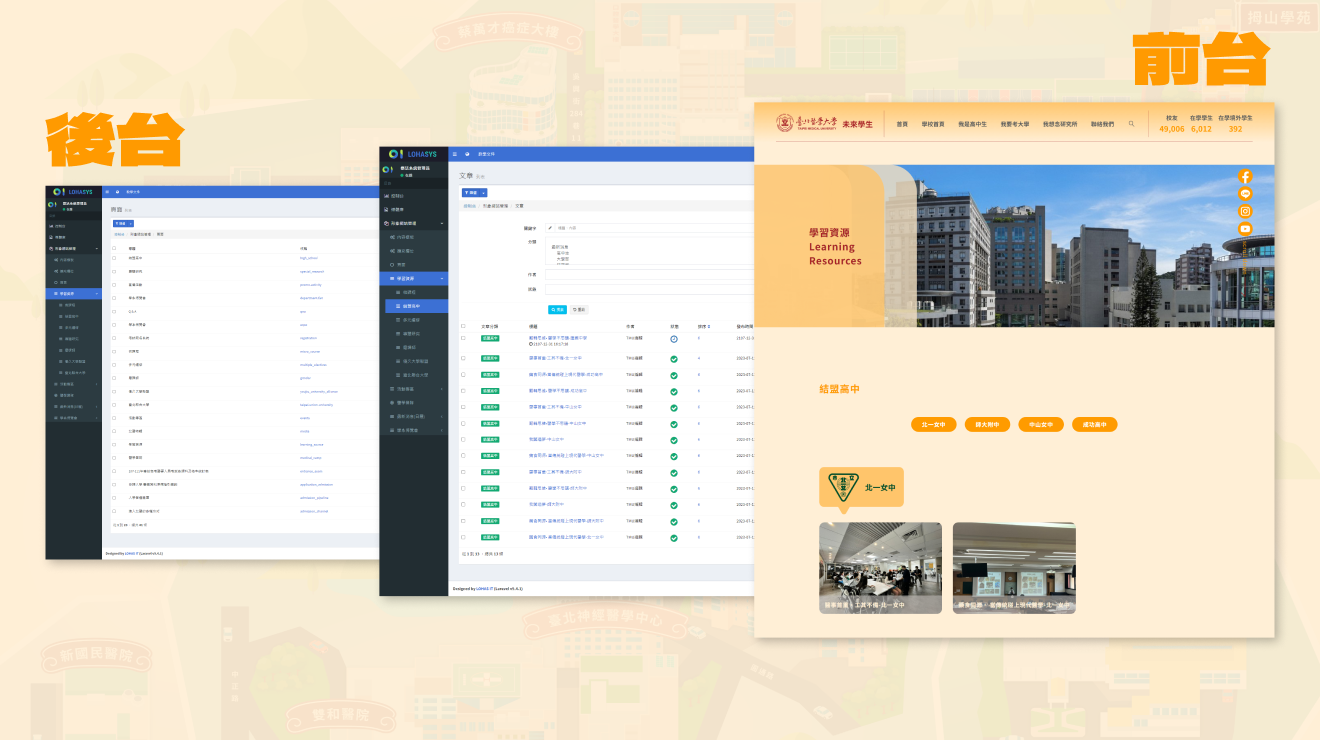1320x740 pixels.
Task: Collapse the highlighted 學習資源 sidebar section in middle window
Action: click(414, 277)
